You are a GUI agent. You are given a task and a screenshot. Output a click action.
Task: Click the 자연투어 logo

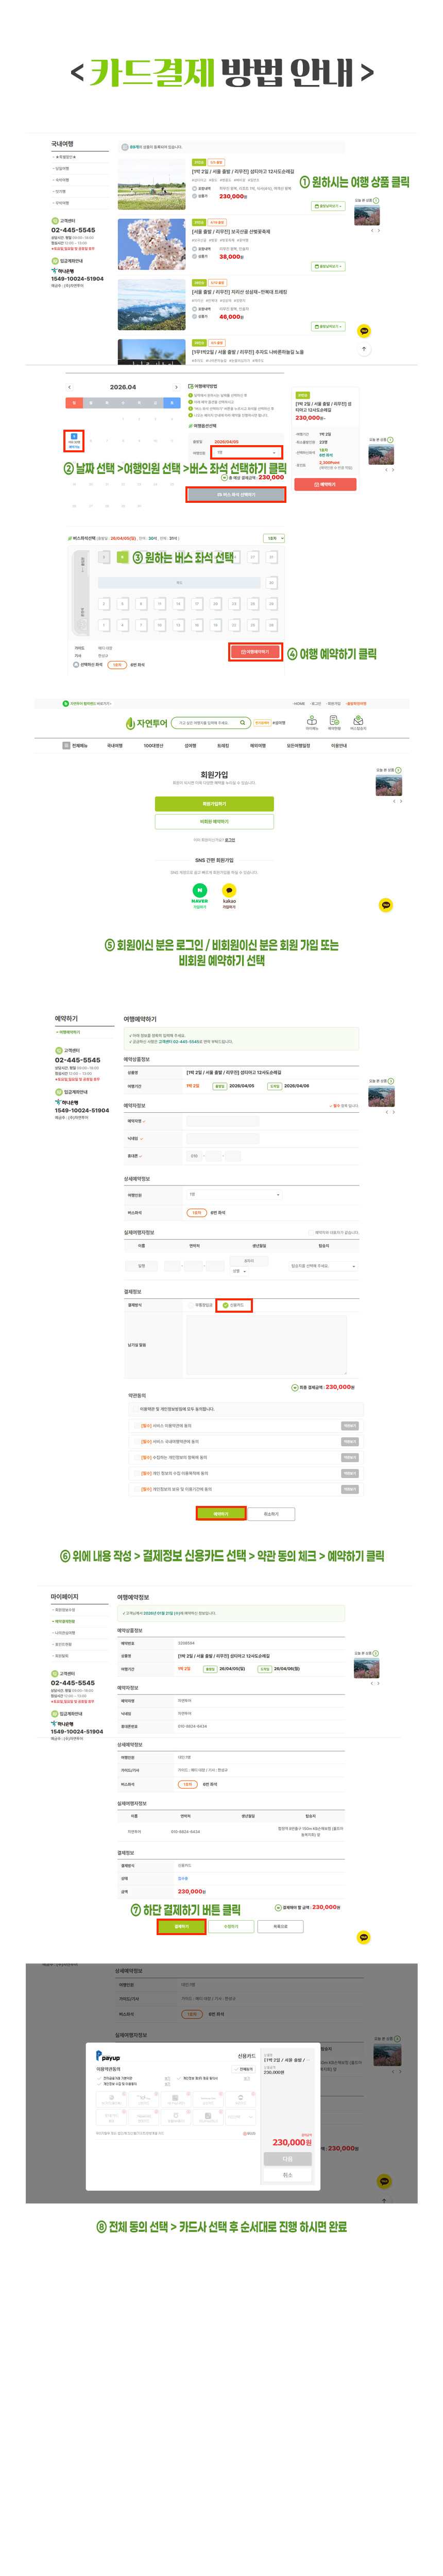coord(146,723)
